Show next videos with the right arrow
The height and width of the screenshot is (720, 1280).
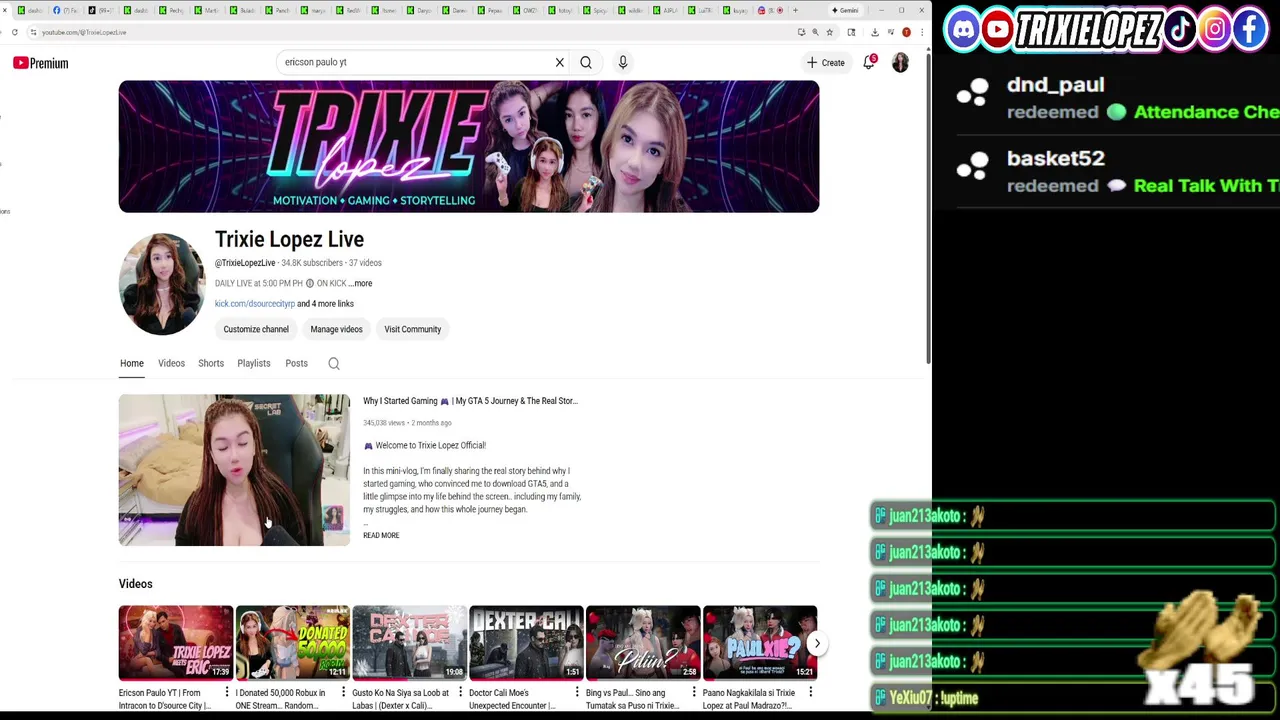(x=817, y=644)
